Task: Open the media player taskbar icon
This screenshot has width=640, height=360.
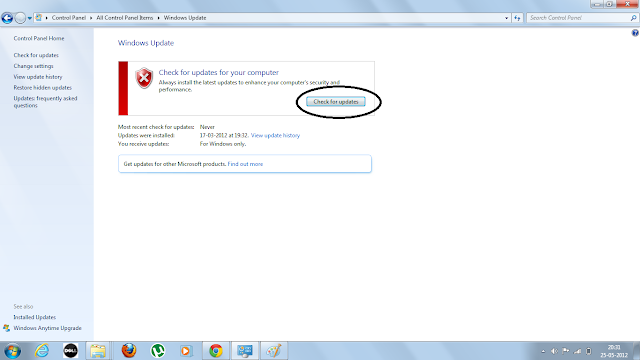Action: pos(186,351)
